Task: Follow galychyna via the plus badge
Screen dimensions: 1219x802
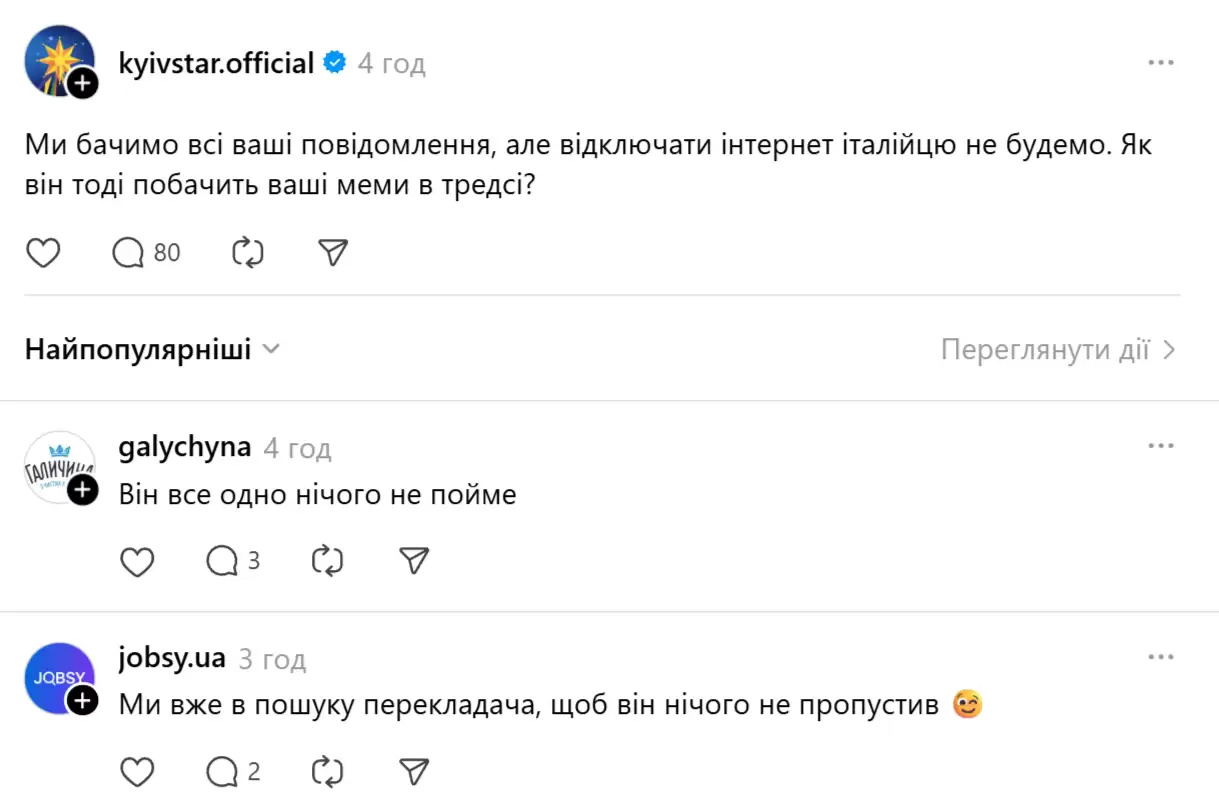Action: click(81, 491)
